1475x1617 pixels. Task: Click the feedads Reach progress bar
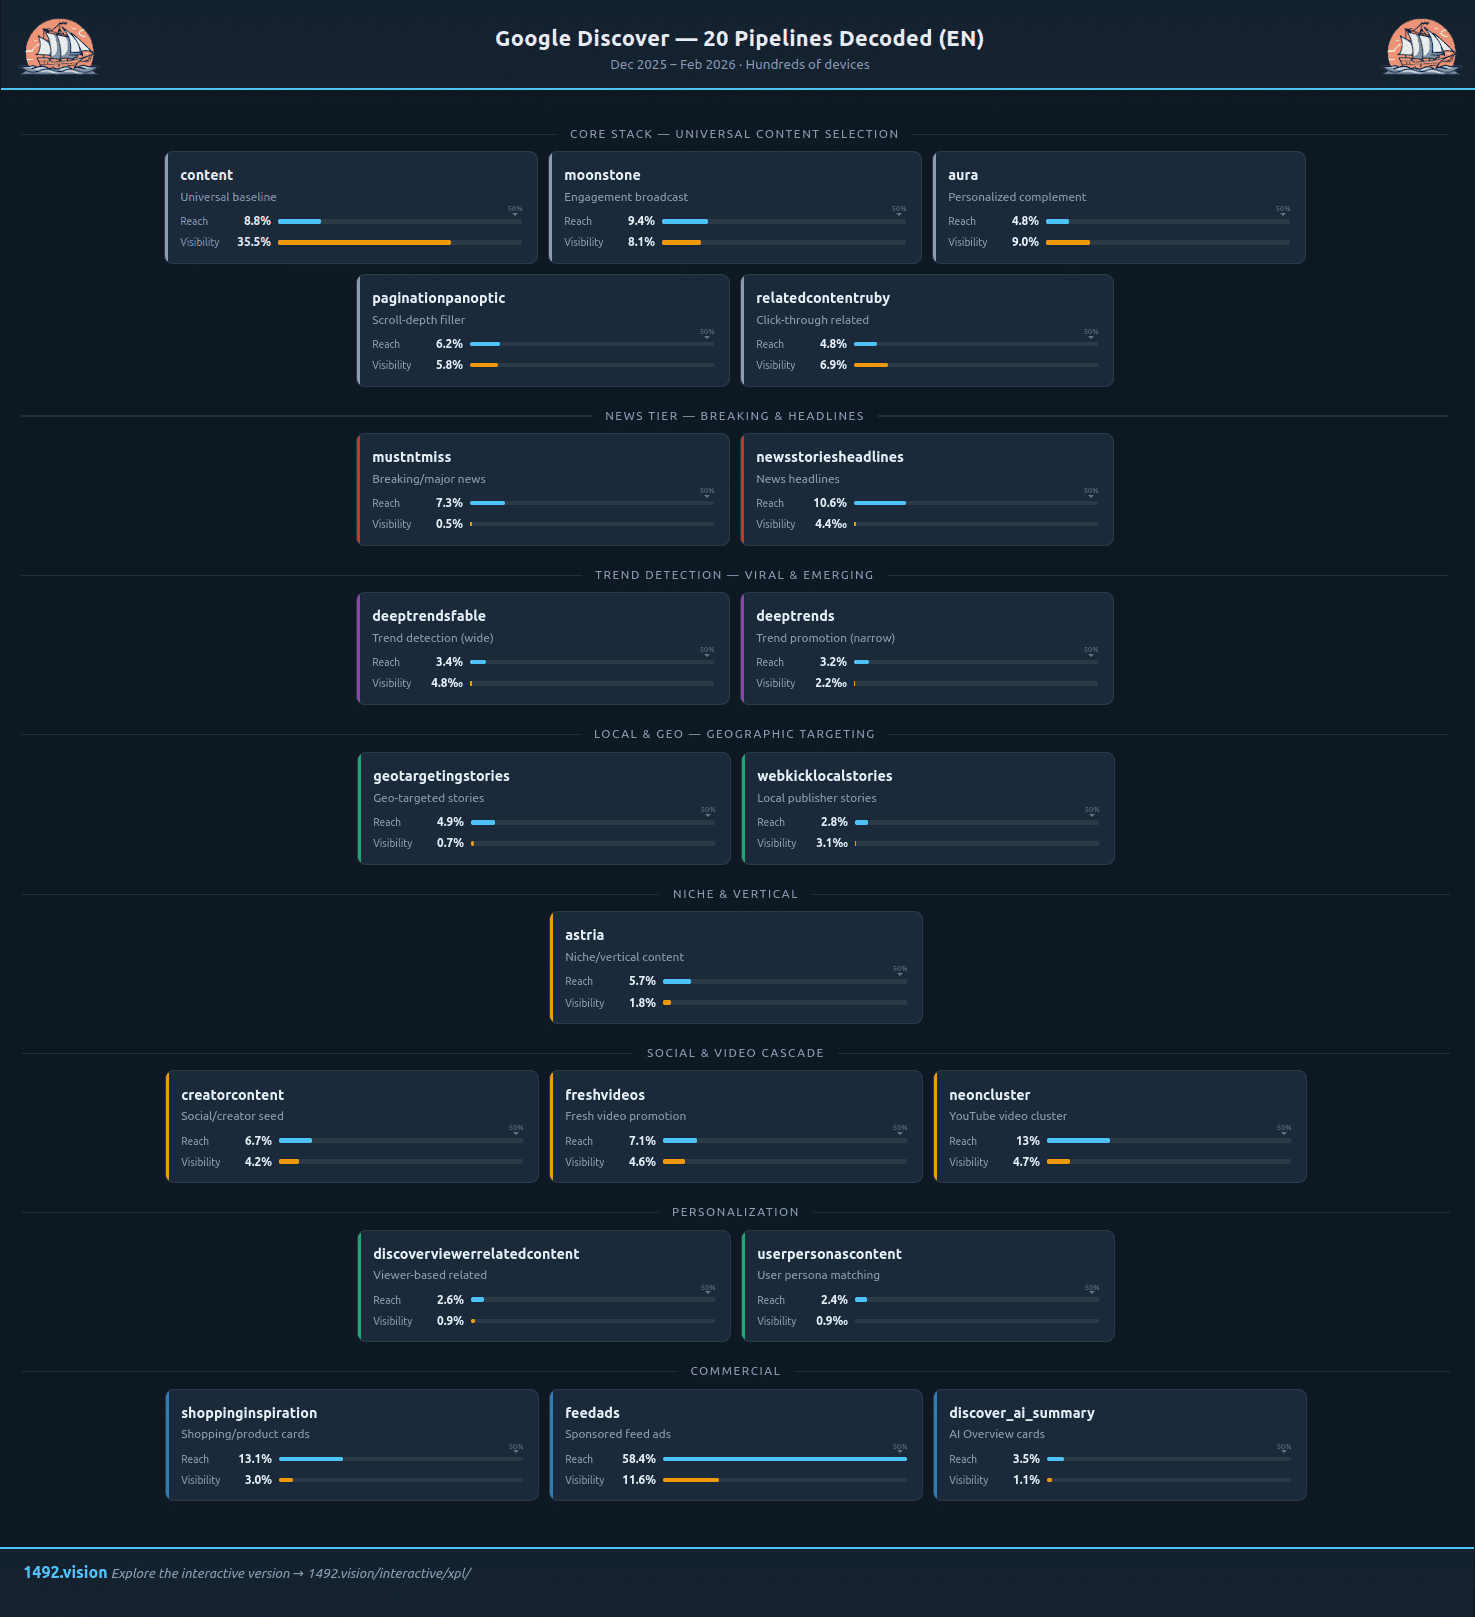coord(785,1459)
